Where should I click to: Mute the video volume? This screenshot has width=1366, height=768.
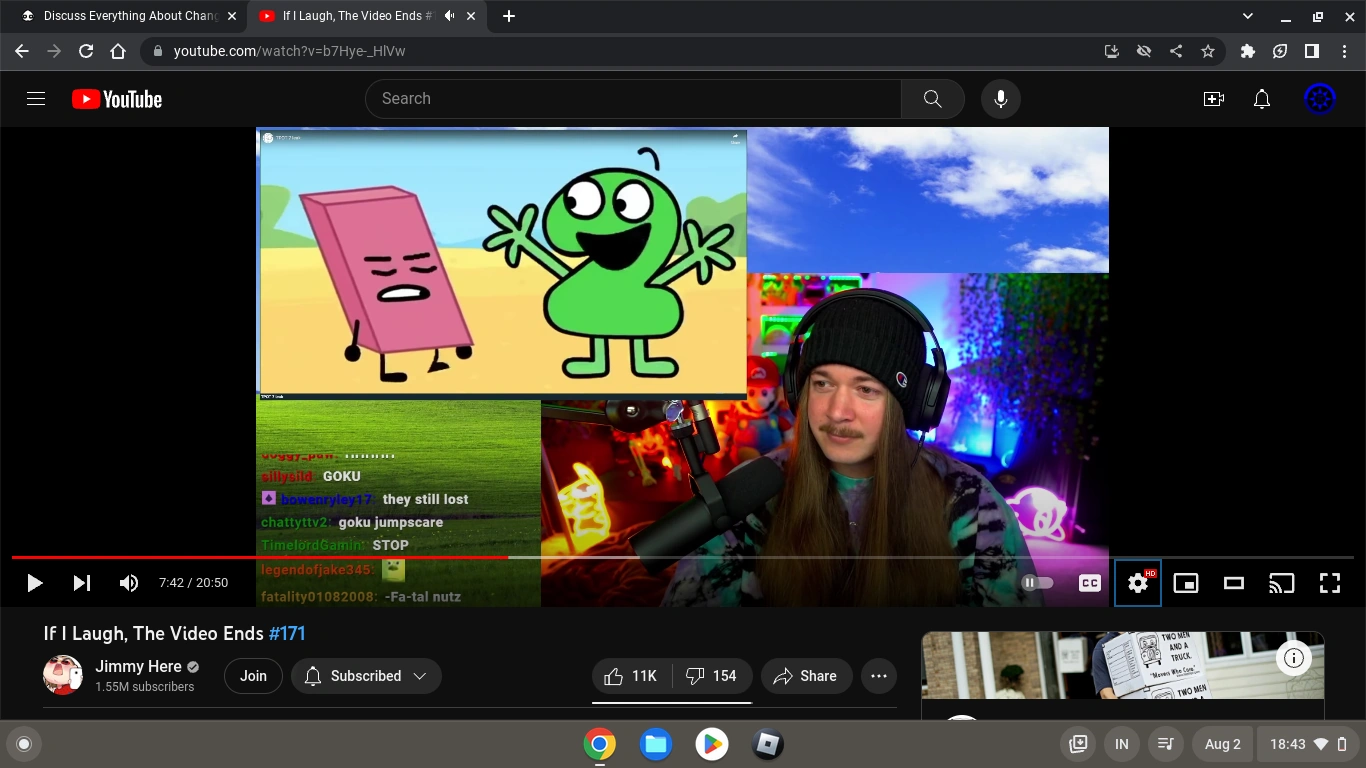(129, 583)
